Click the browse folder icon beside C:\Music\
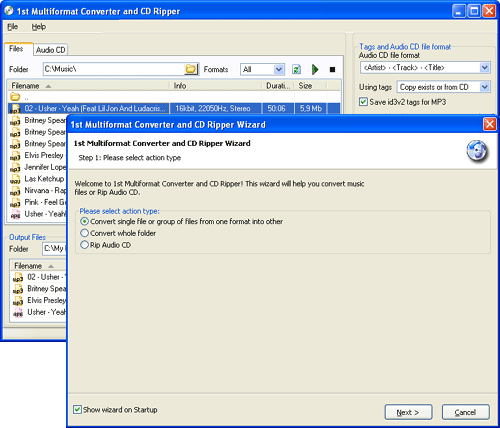Image resolution: width=500 pixels, height=428 pixels. pyautogui.click(x=191, y=69)
